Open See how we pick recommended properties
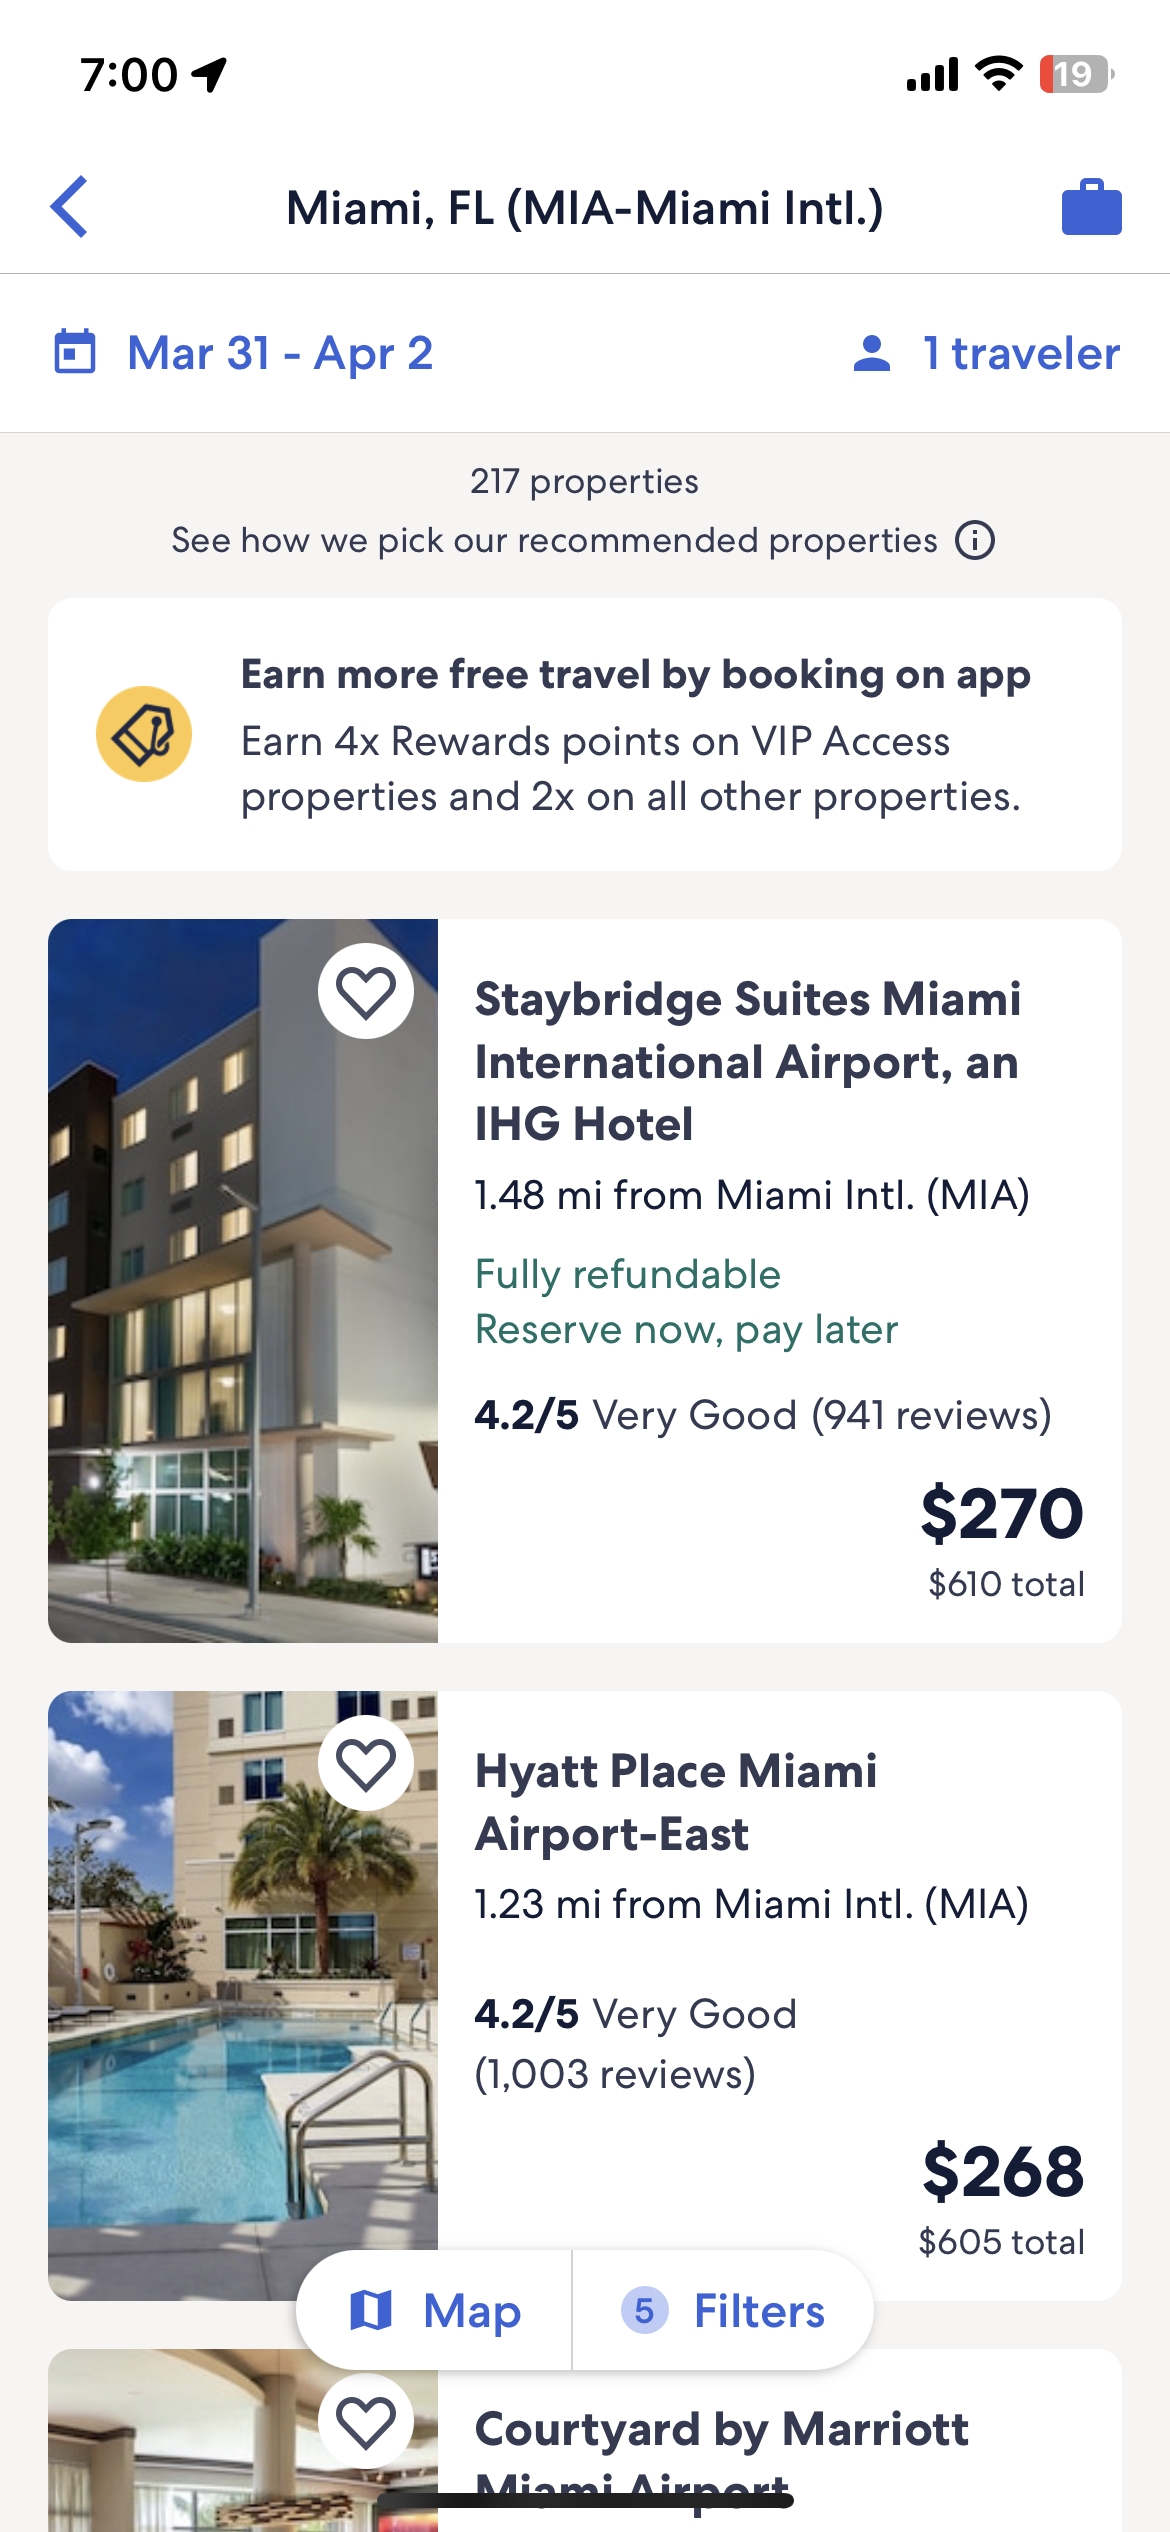 (554, 541)
